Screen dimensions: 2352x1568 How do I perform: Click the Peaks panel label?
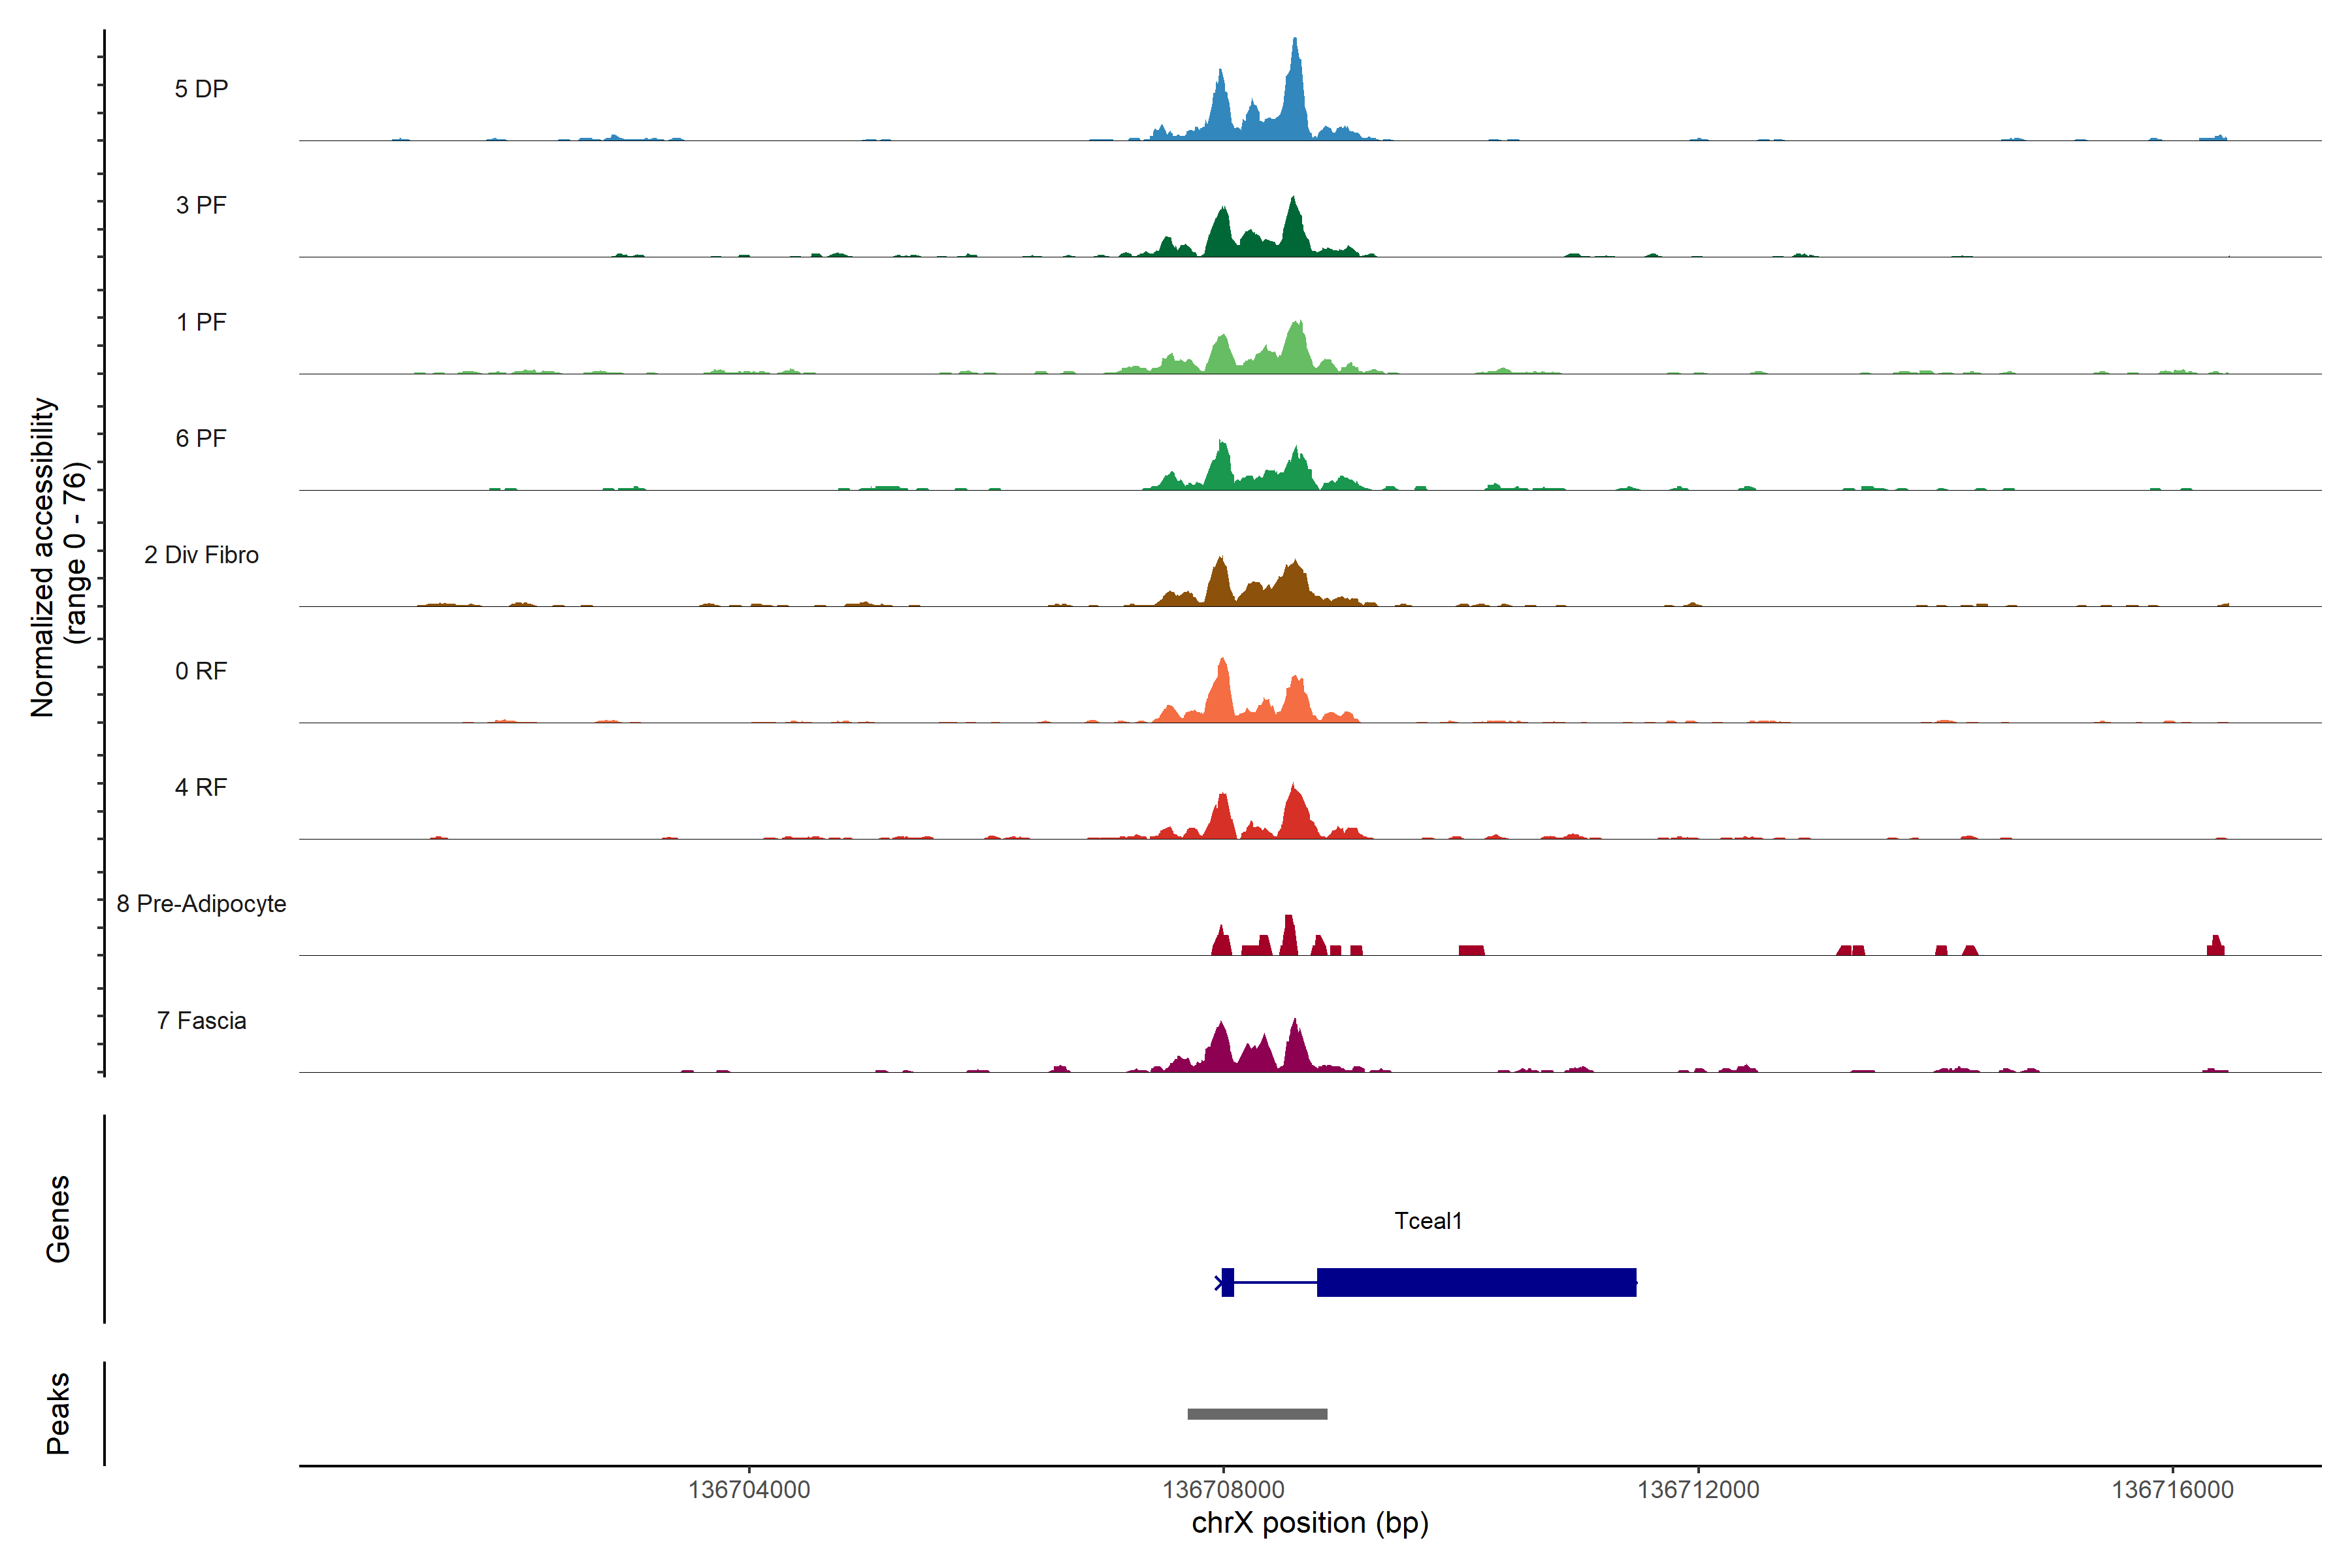58,1413
